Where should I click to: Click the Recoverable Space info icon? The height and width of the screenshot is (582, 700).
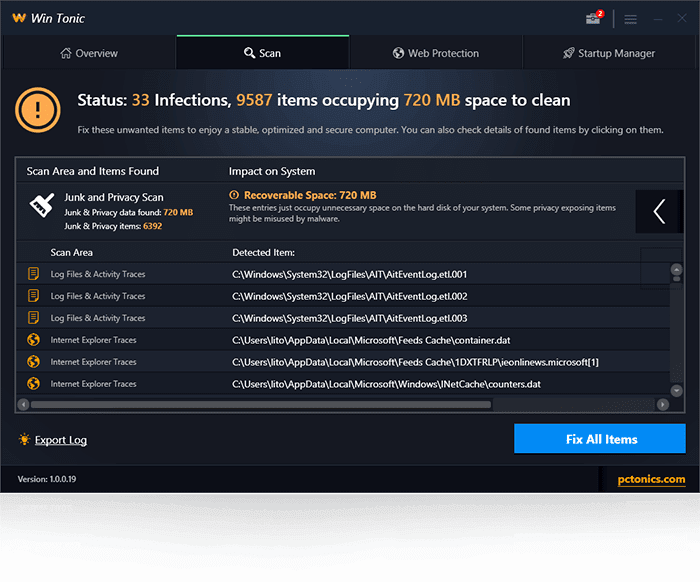(234, 195)
